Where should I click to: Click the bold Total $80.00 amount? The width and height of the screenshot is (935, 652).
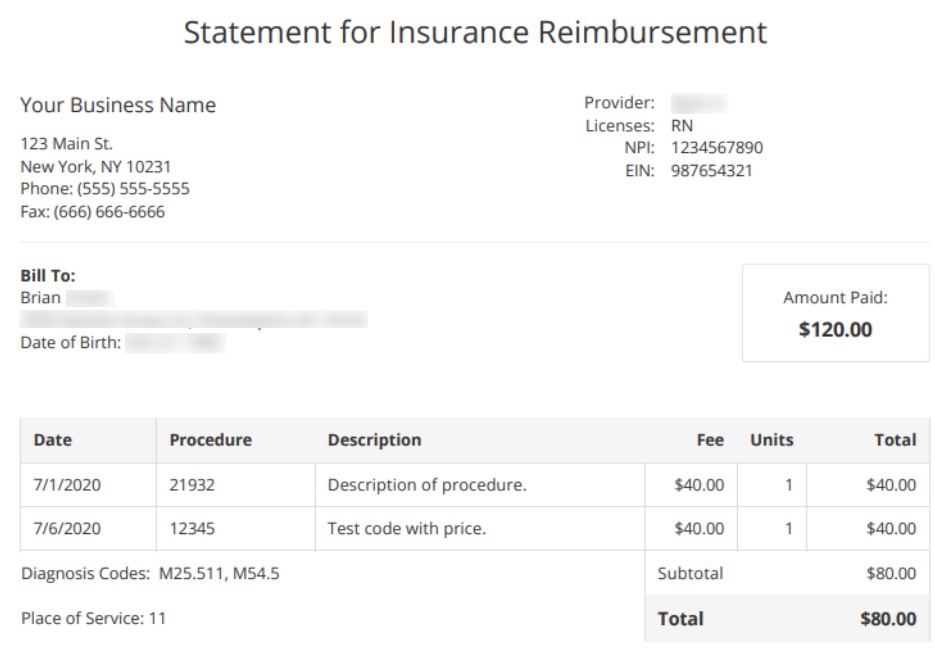[887, 619]
